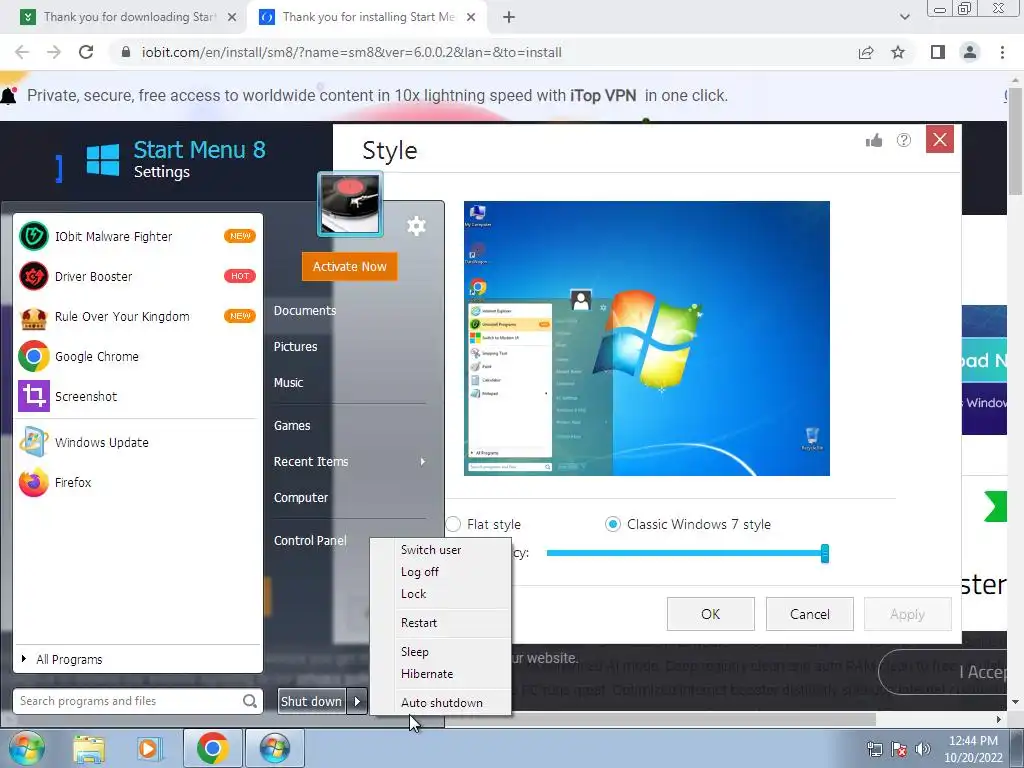Open Control Panel link

click(310, 541)
